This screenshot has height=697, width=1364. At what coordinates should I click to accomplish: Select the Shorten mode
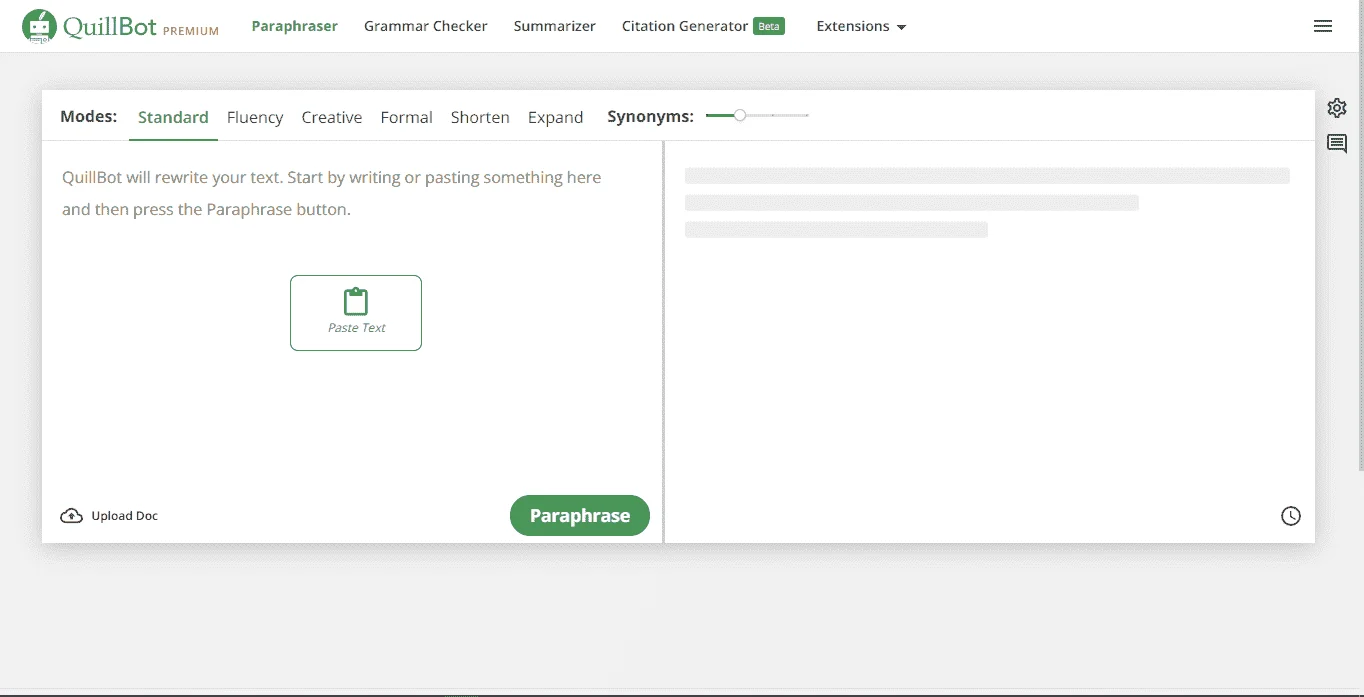(x=480, y=117)
